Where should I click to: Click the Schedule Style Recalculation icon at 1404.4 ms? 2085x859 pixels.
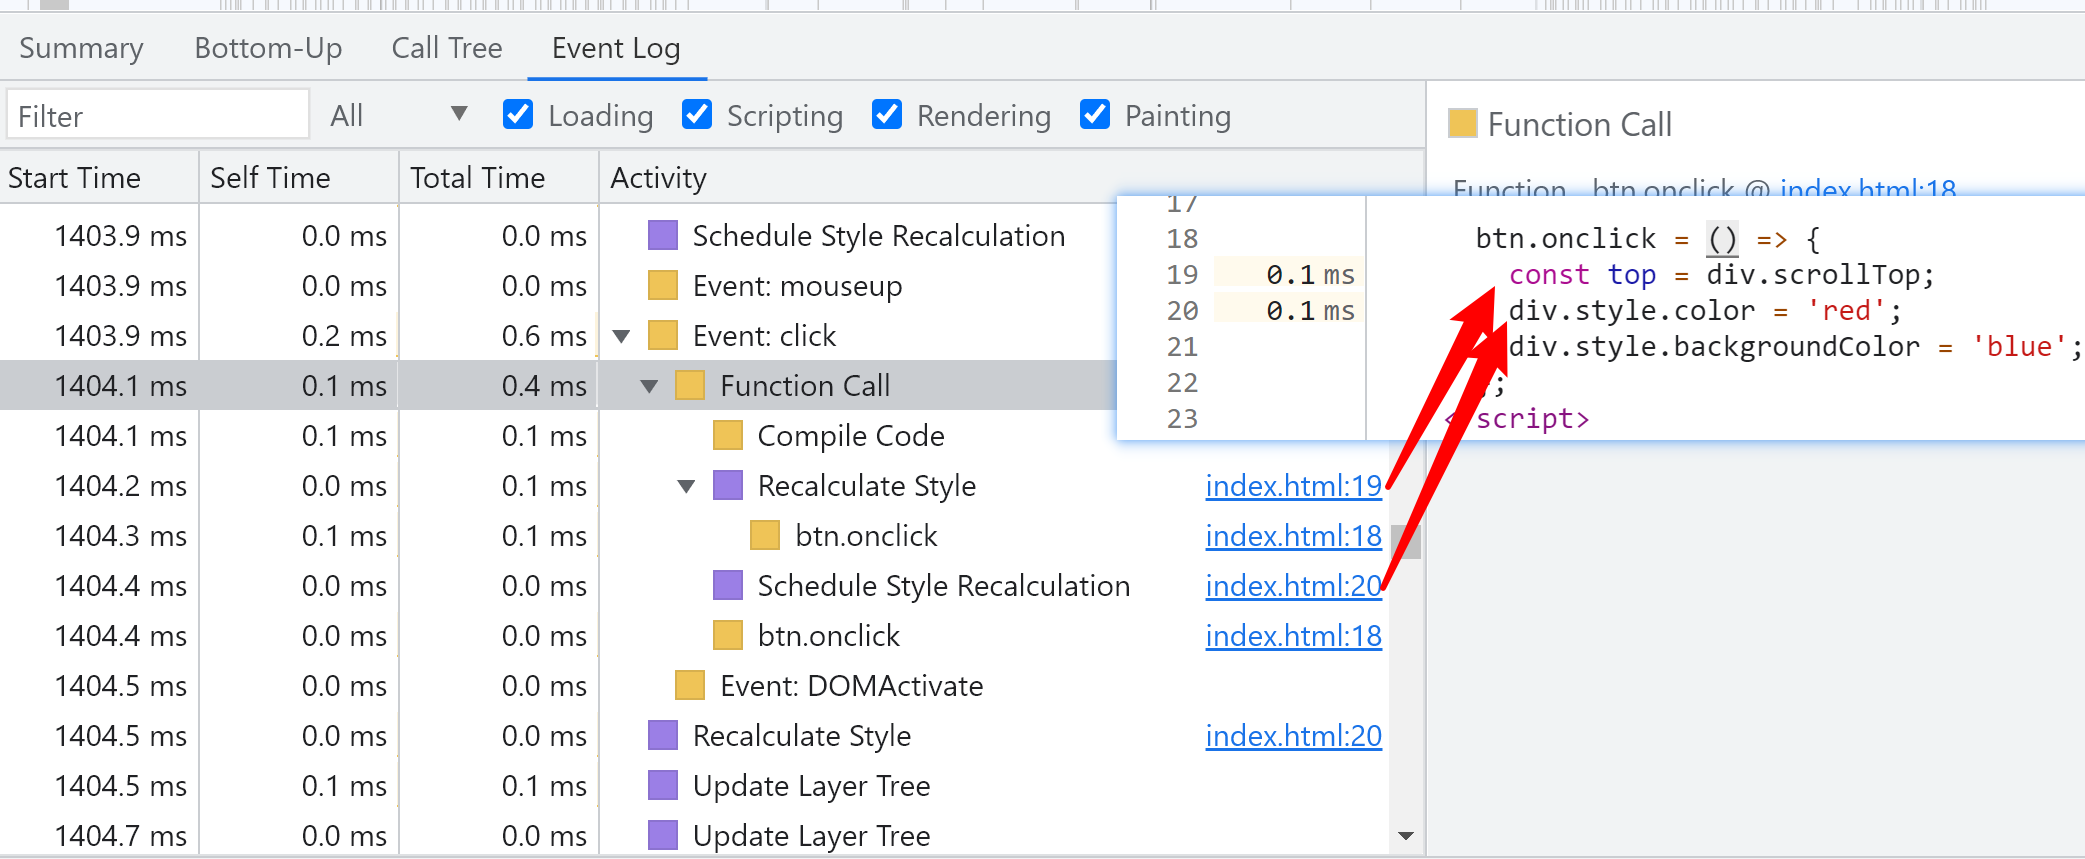(728, 586)
